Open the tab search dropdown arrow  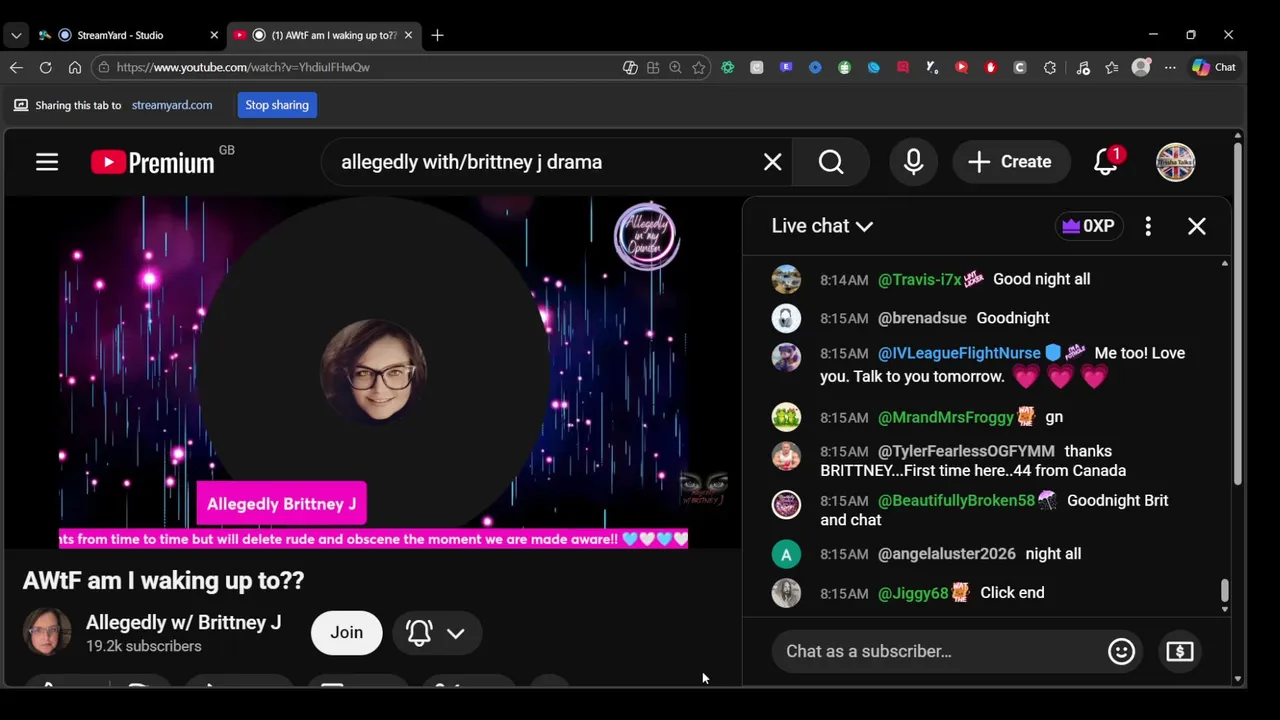tap(16, 35)
